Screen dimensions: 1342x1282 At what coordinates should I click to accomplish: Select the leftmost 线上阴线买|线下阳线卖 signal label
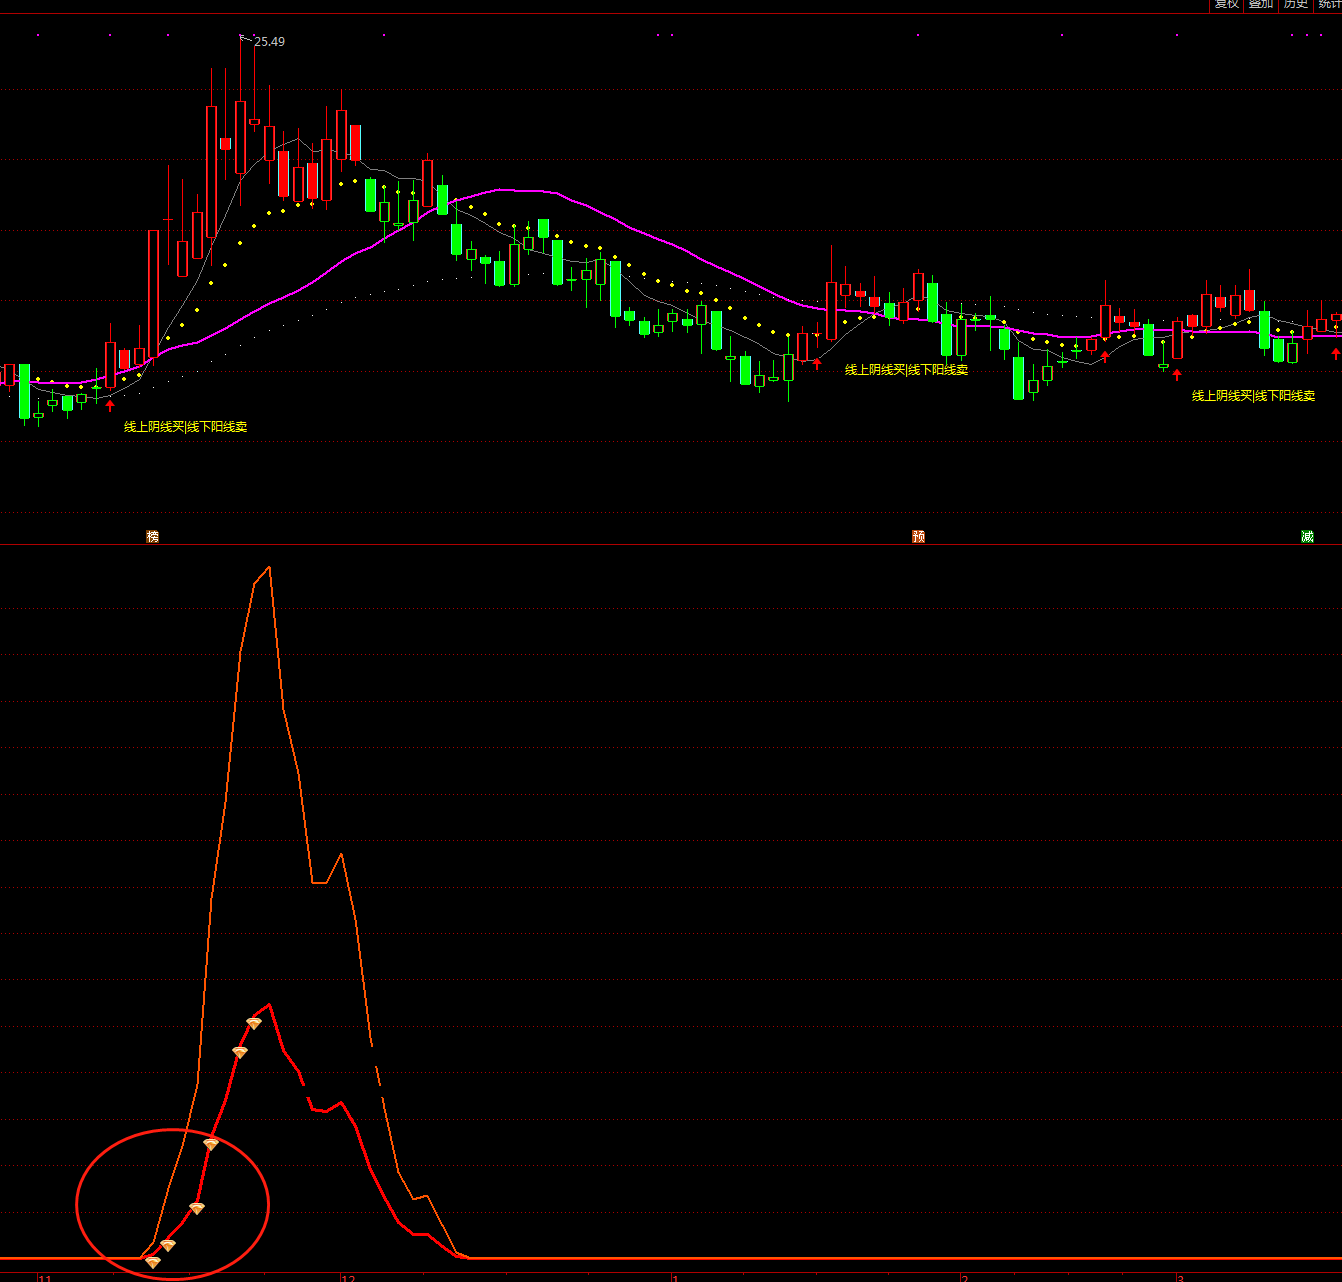tap(185, 427)
